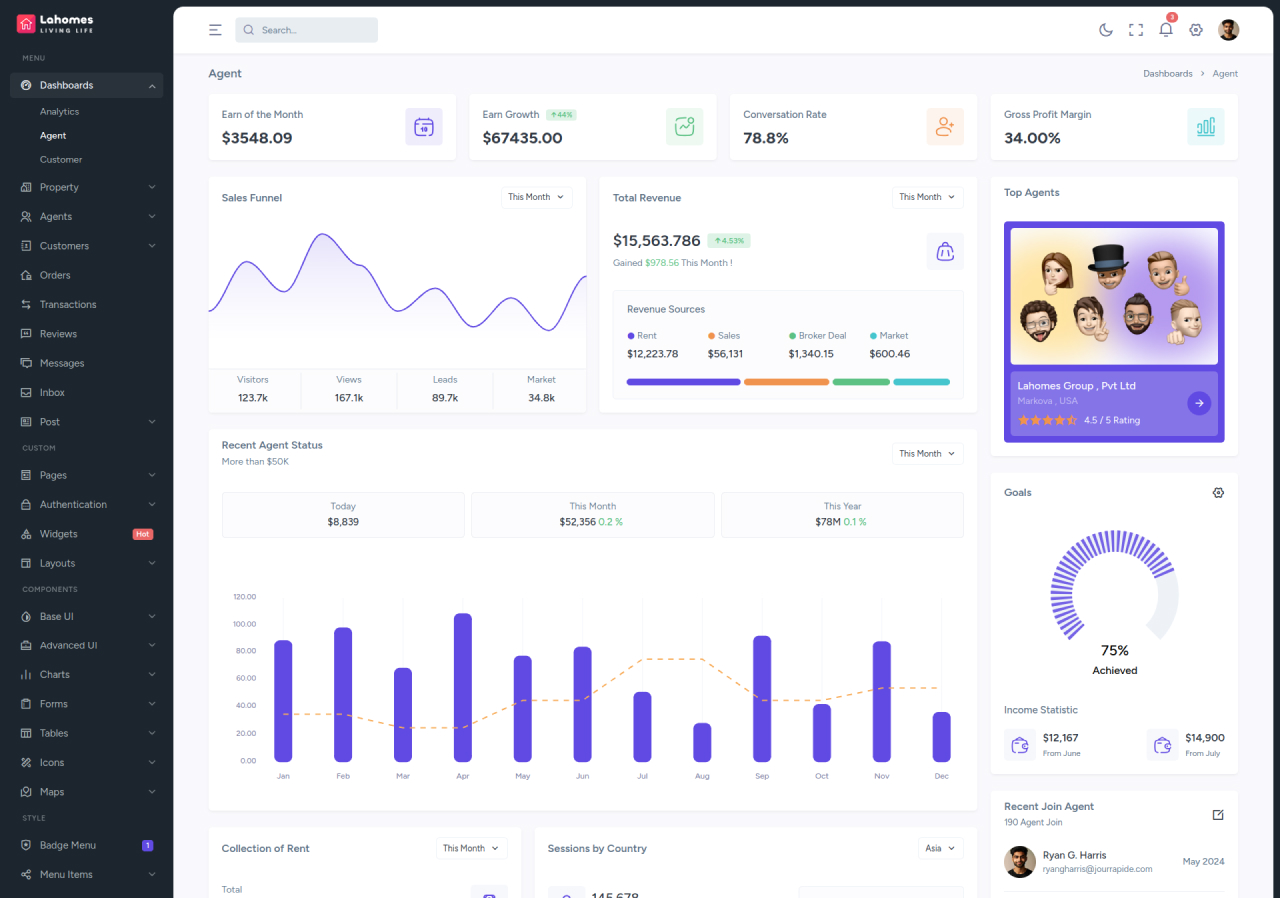1280x898 pixels.
Task: Expand Layouts sidebar menu
Action: 86,563
